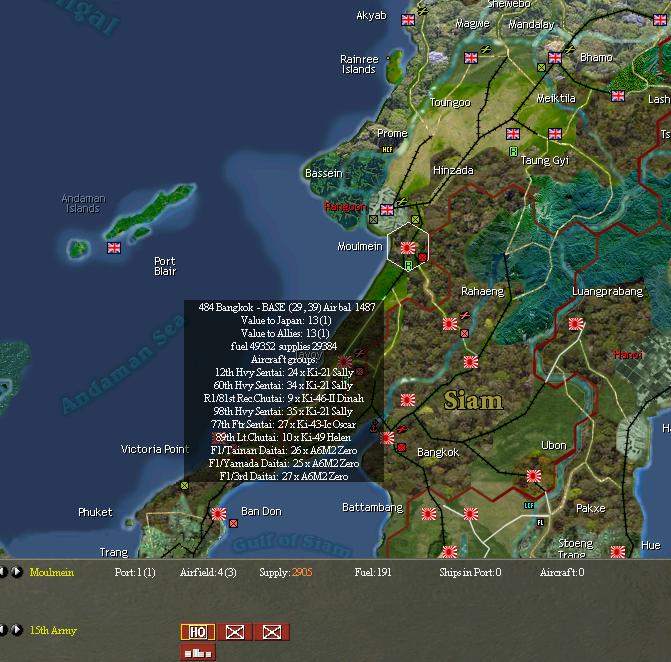Viewport: 671px width, 662px height.
Task: Click the 'Aircraft: 0' readout
Action: (x=562, y=572)
